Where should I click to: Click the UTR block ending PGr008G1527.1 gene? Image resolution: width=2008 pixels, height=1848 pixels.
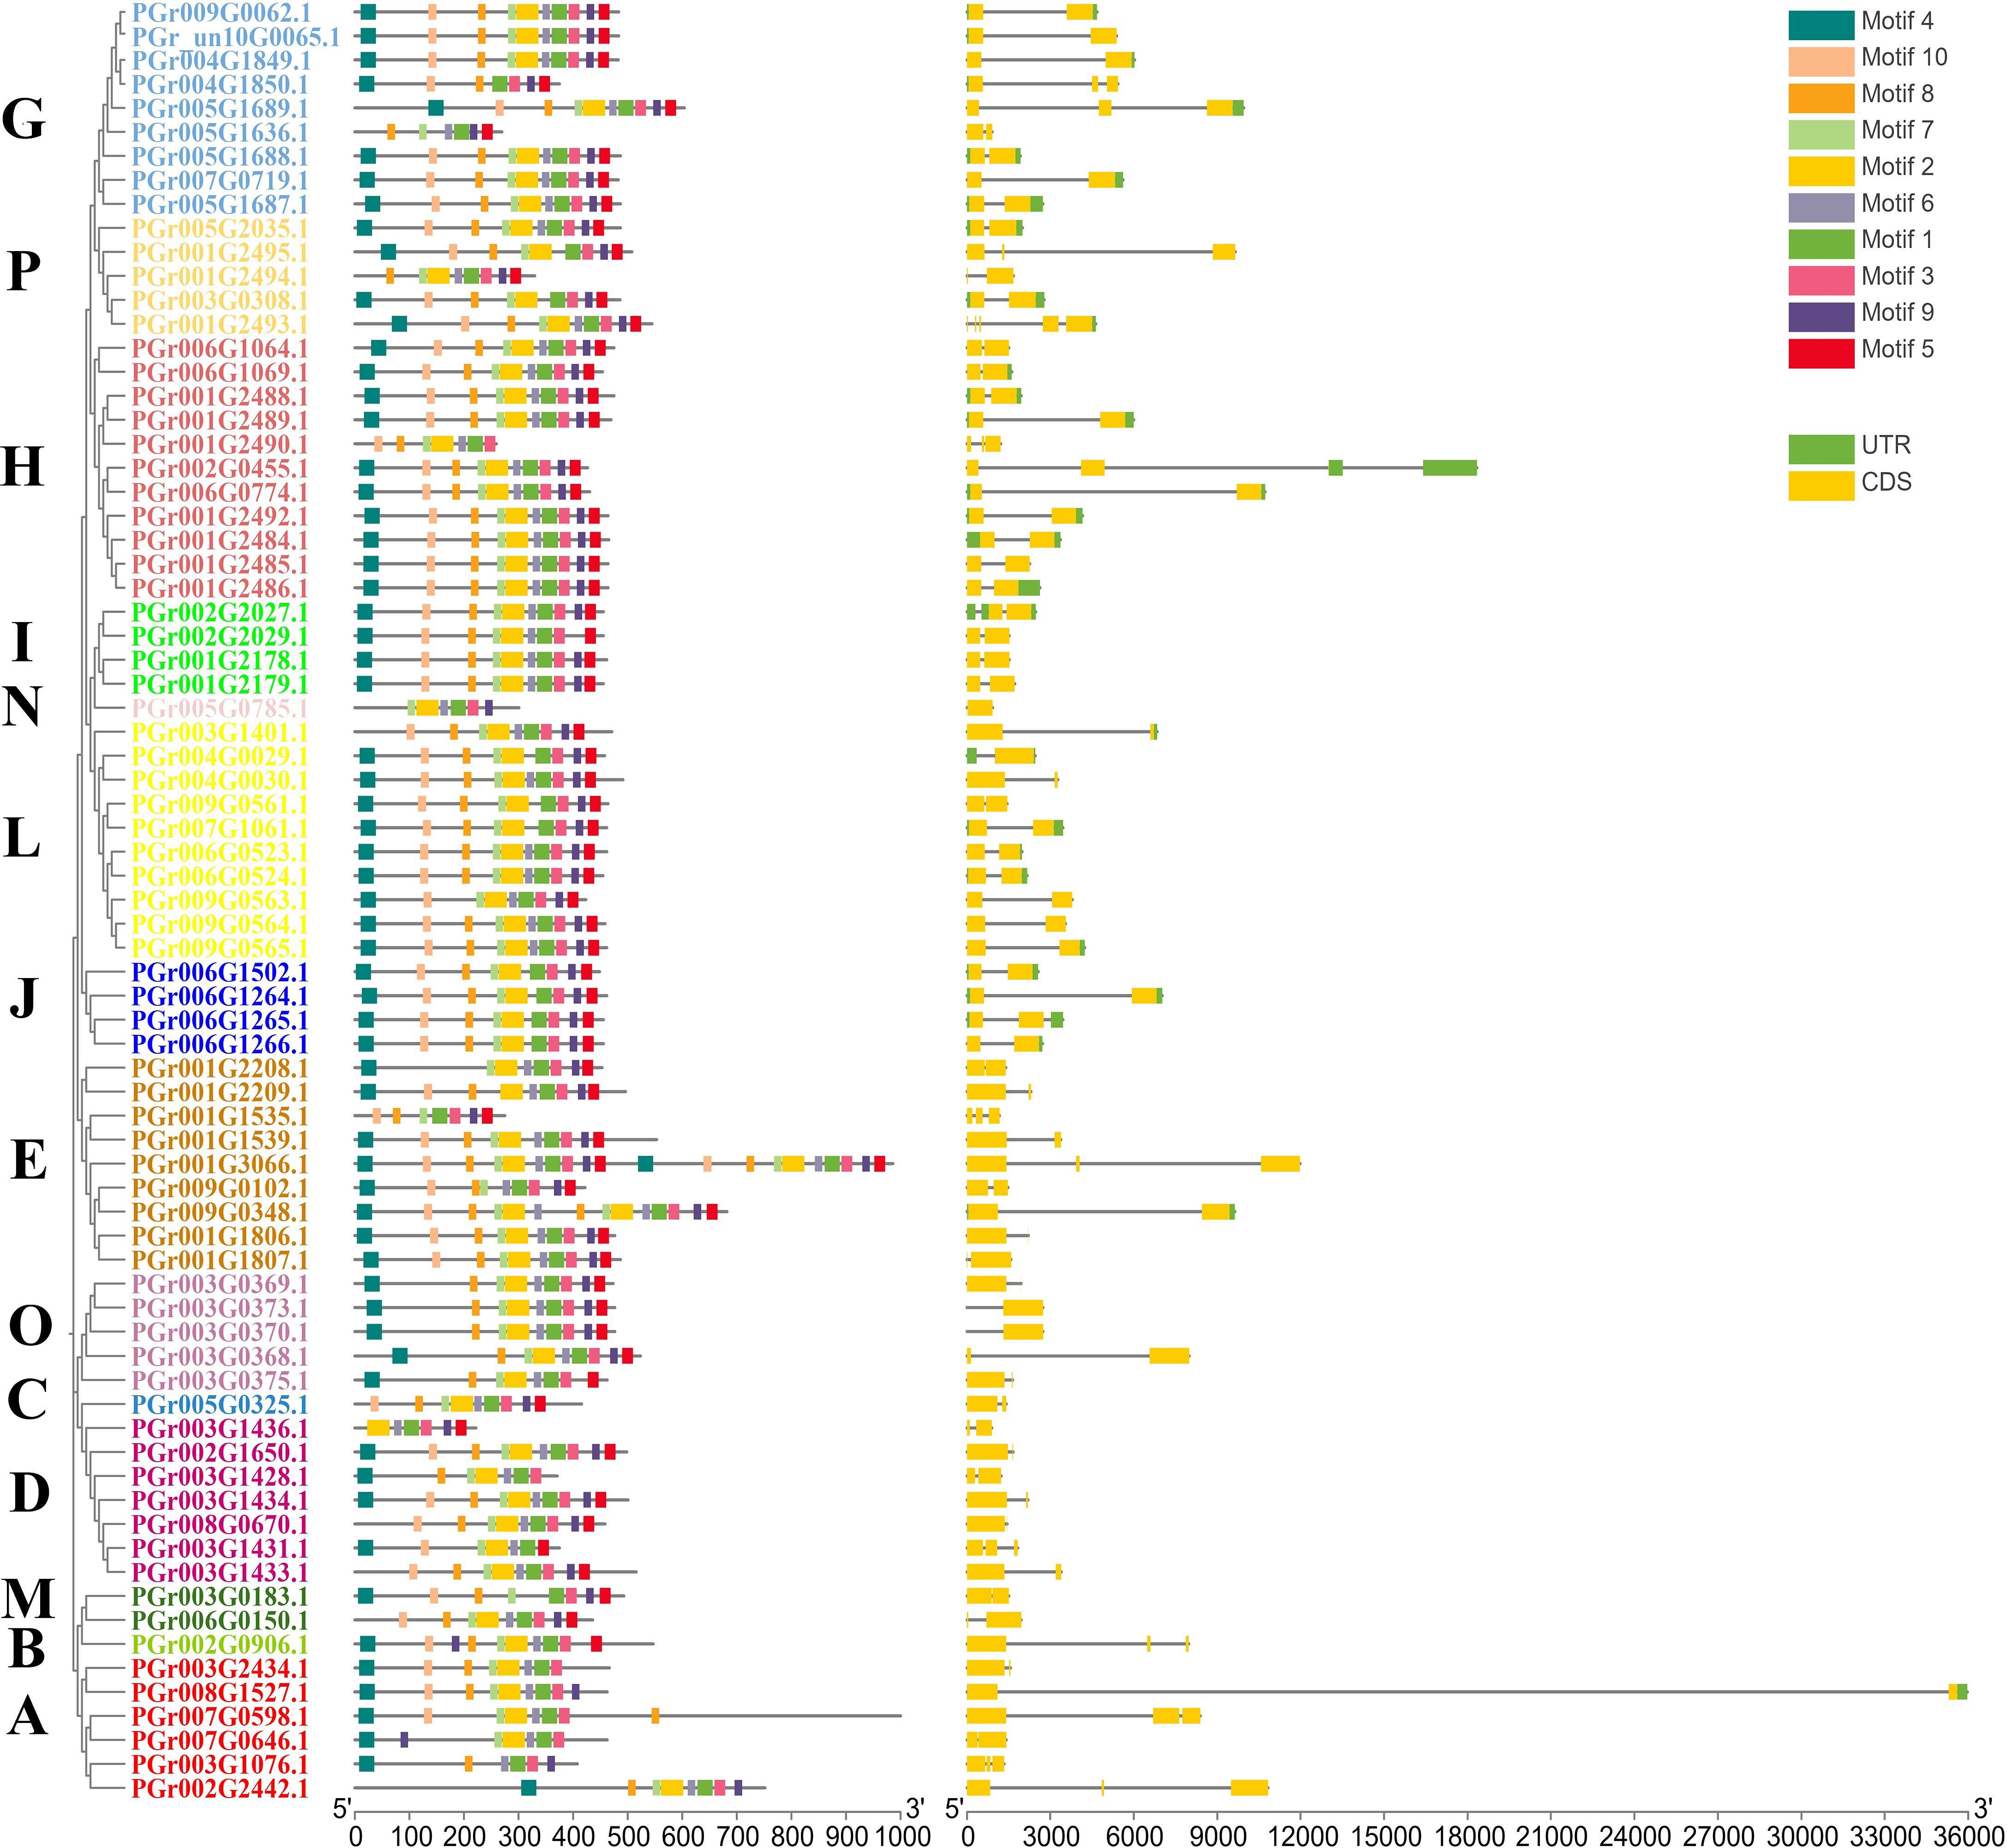click(1962, 1692)
